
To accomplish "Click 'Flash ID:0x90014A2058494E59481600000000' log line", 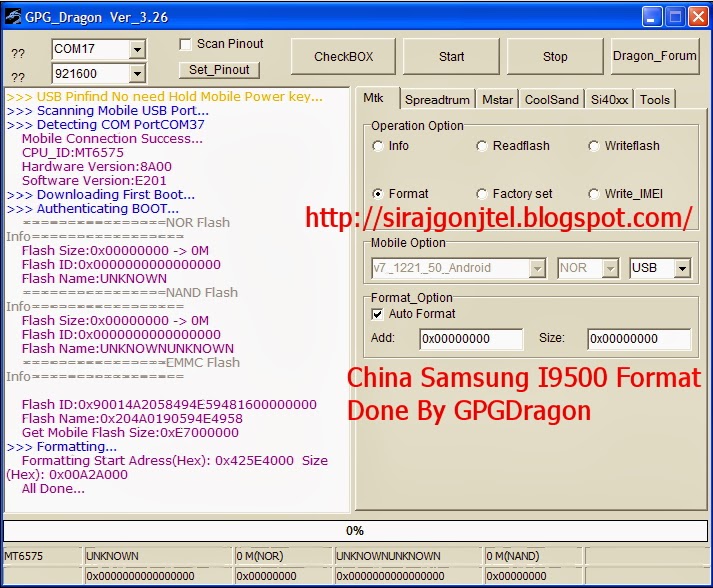I will pos(169,405).
